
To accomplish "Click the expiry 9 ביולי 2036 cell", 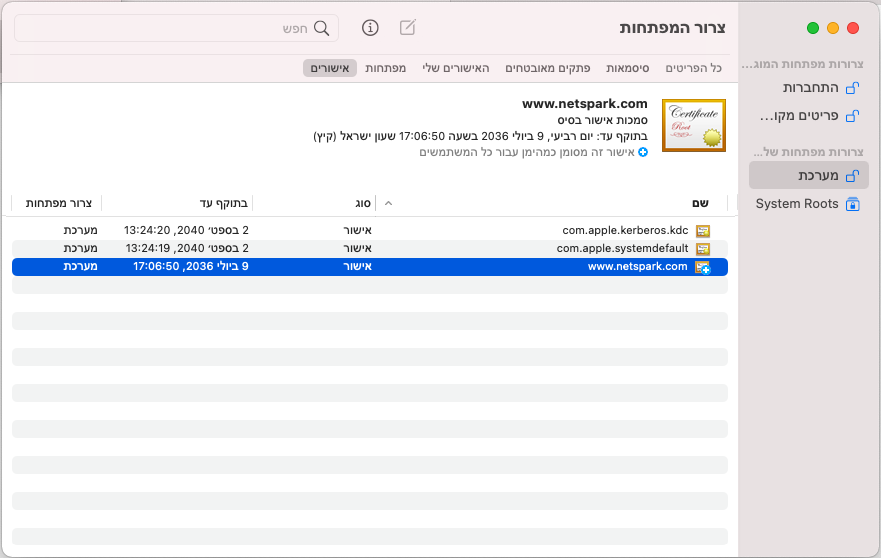I will (x=191, y=266).
